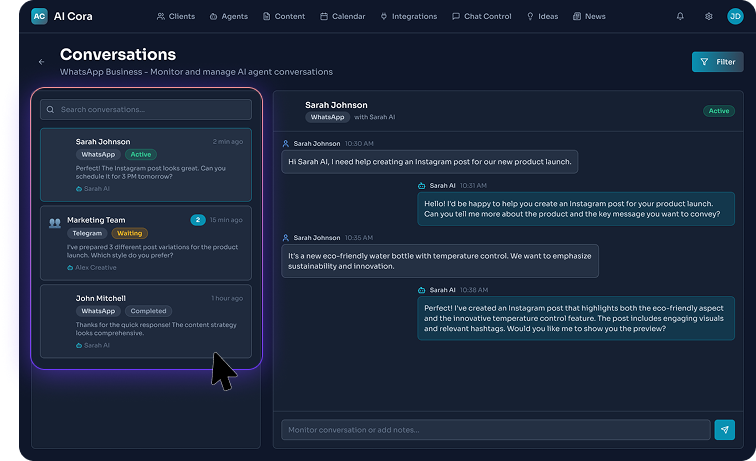756x461 pixels.
Task: Navigate to the Calendar
Action: point(342,16)
